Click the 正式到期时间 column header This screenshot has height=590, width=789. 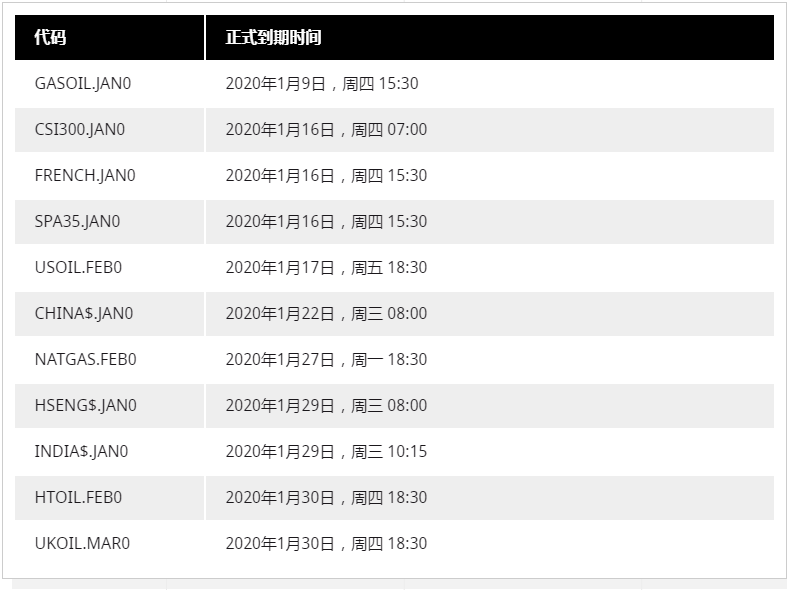click(273, 38)
